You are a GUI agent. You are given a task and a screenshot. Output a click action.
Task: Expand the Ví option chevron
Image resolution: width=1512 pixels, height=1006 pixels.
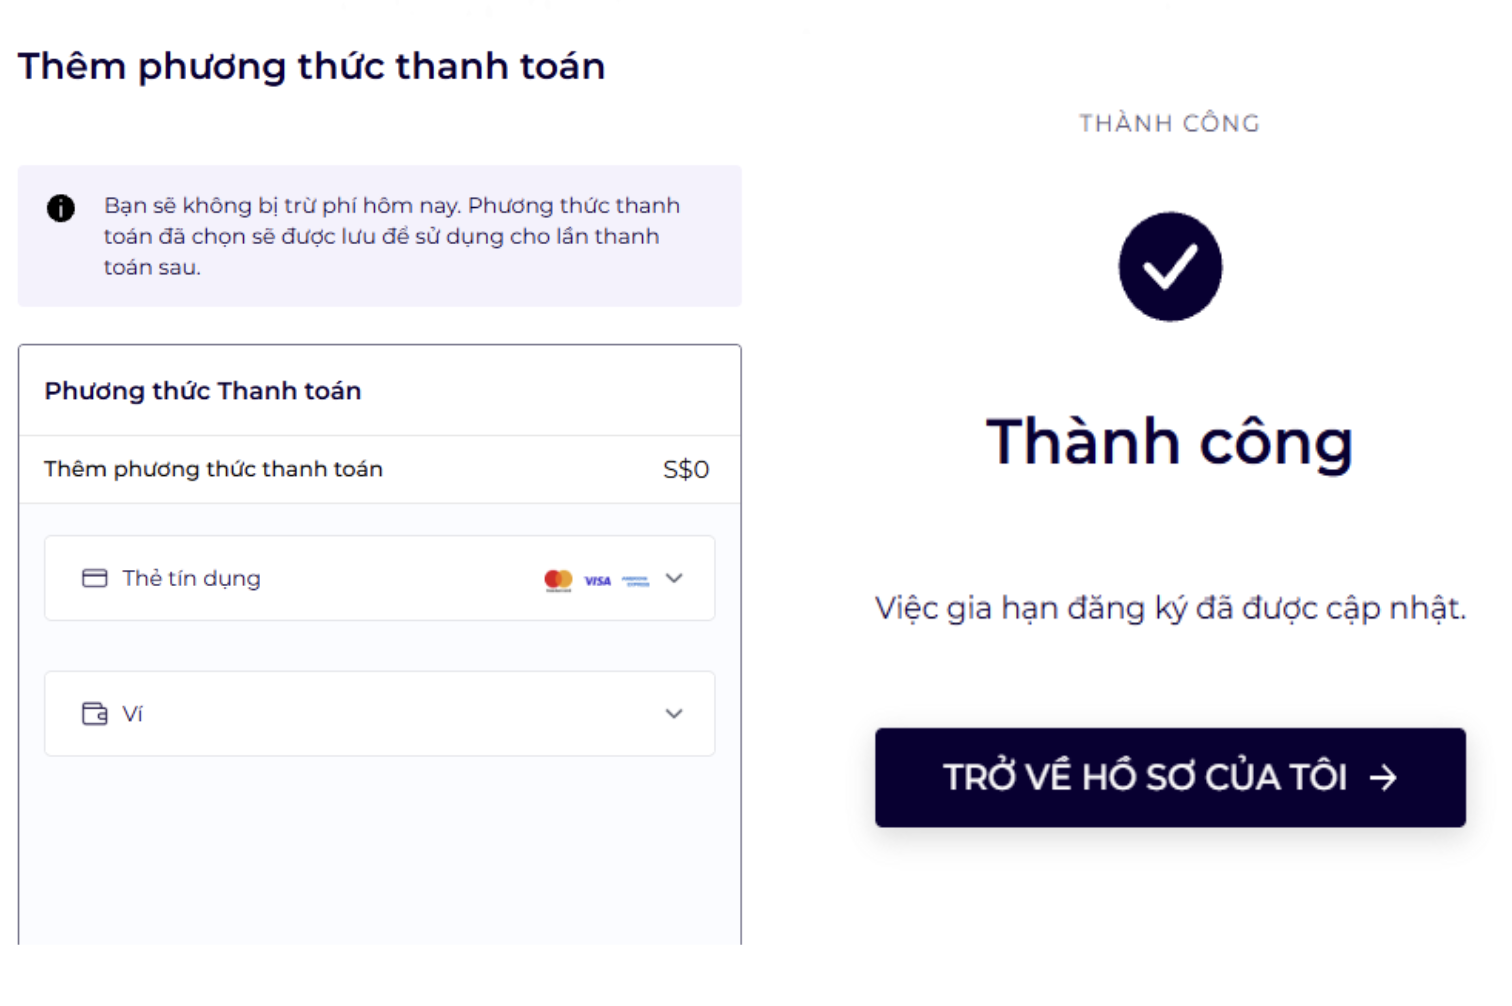click(674, 713)
